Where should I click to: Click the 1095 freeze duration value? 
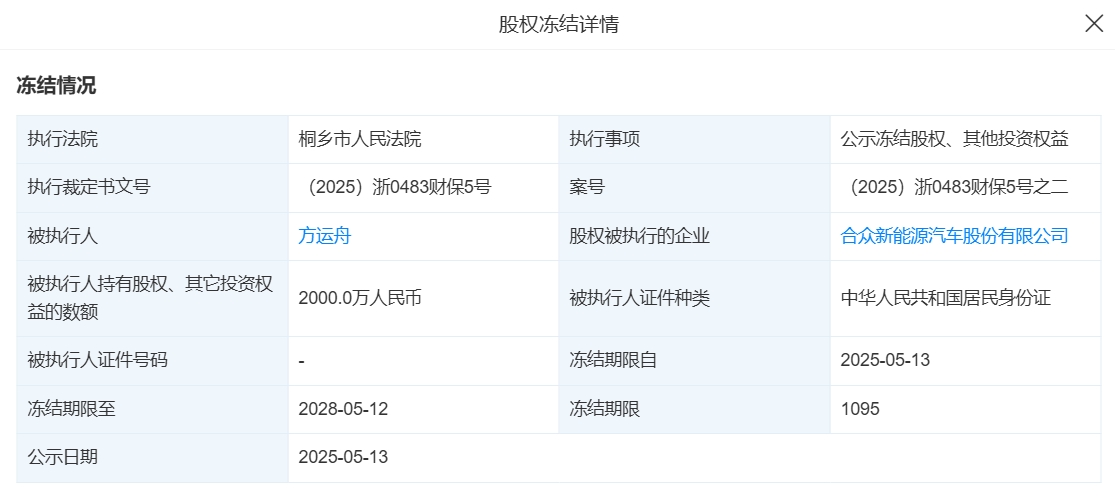tap(860, 408)
